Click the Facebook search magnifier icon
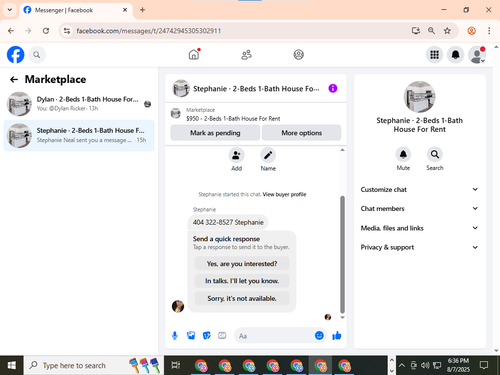The image size is (500, 375). click(x=37, y=55)
